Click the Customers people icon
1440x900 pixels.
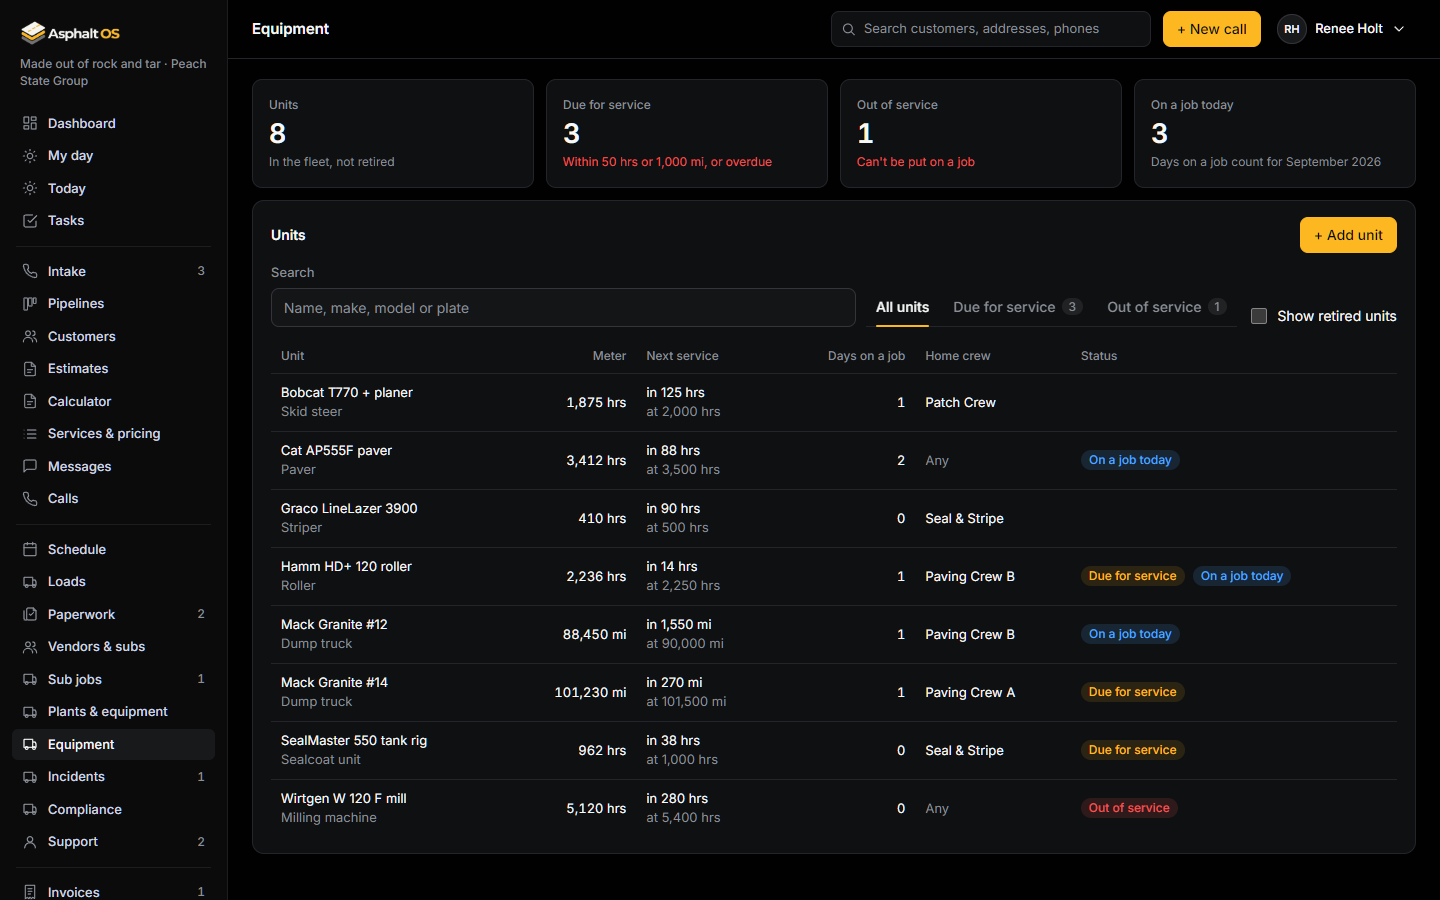pos(30,337)
